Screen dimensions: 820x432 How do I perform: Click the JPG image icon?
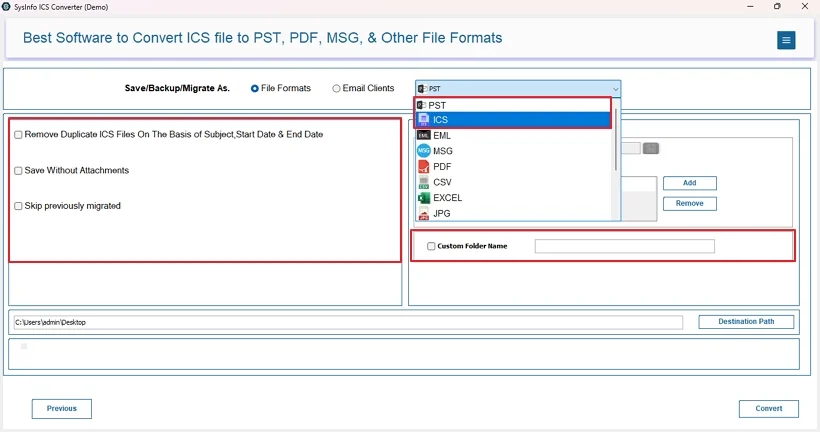[424, 213]
